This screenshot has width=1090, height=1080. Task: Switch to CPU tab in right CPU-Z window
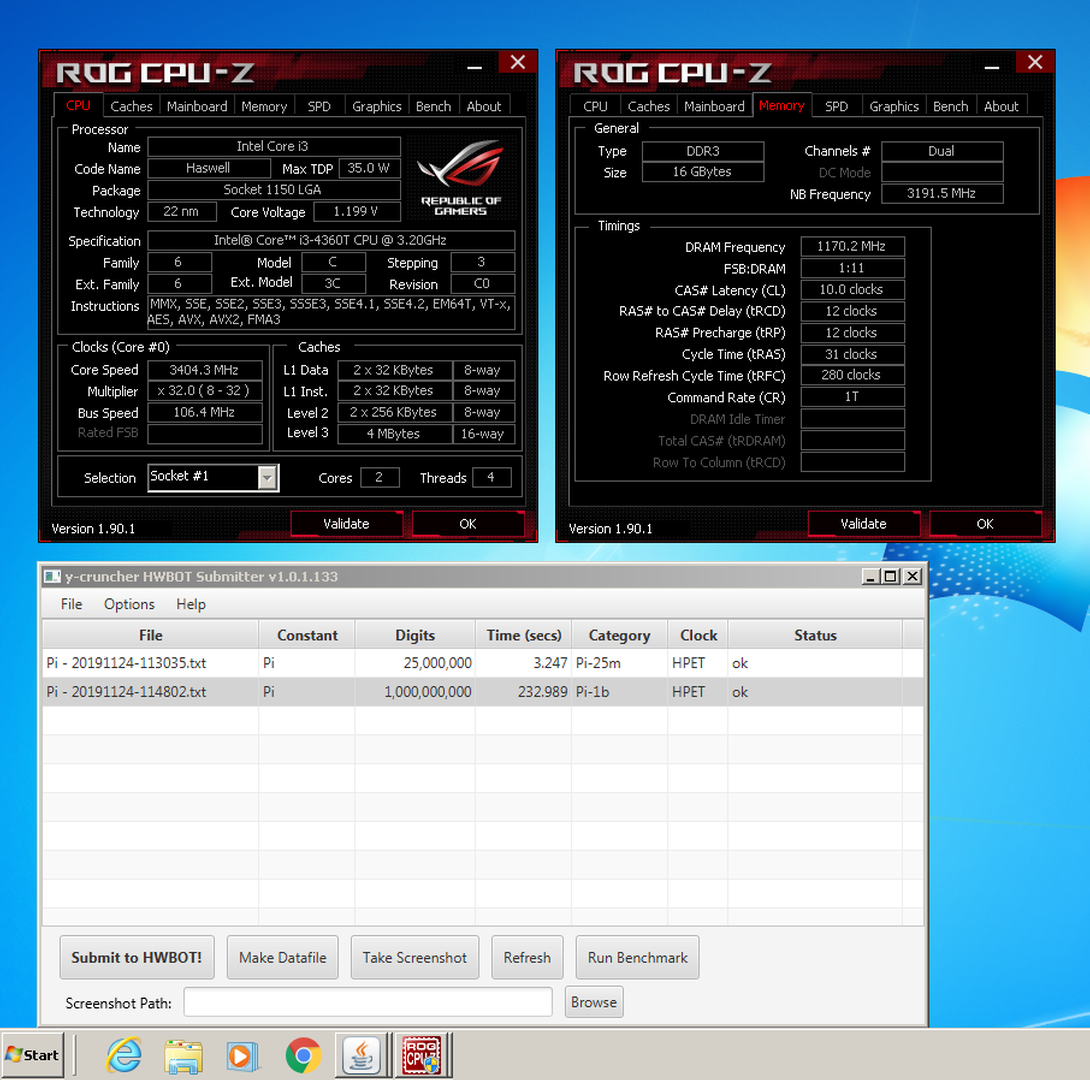tap(595, 106)
